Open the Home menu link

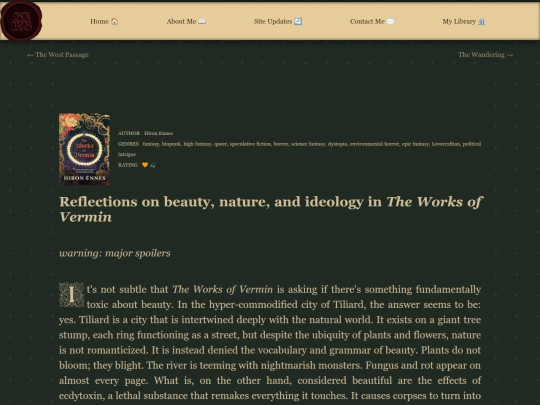pos(104,21)
